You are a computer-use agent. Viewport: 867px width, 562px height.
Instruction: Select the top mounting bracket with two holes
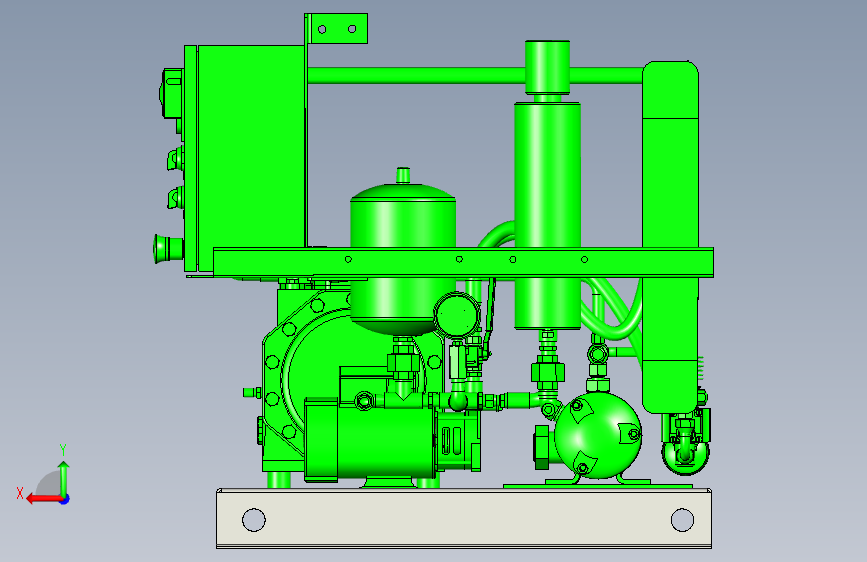[337, 28]
